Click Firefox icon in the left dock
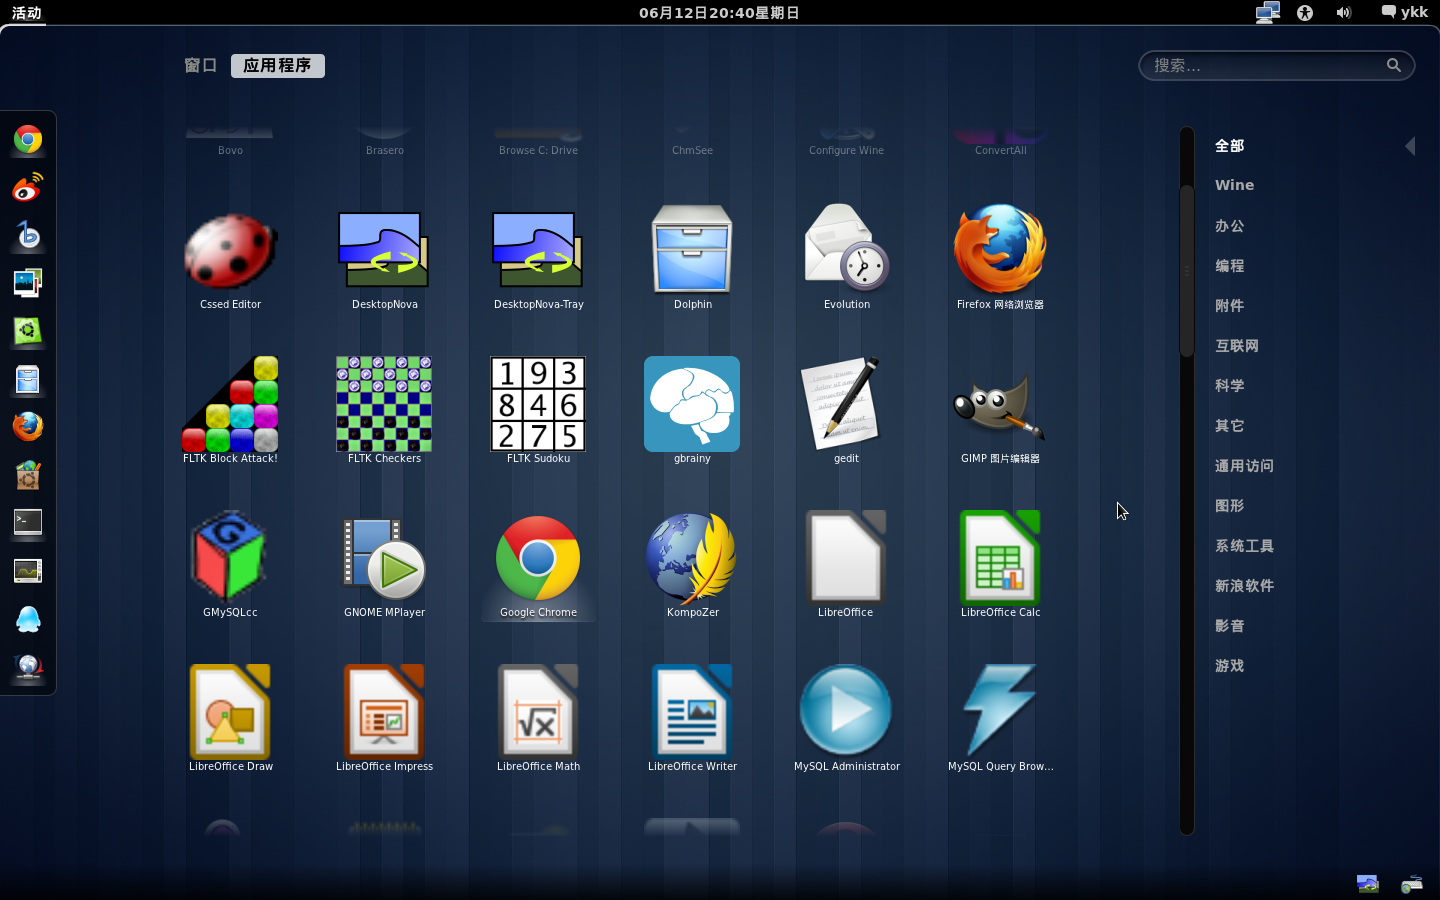The image size is (1440, 900). 28,427
